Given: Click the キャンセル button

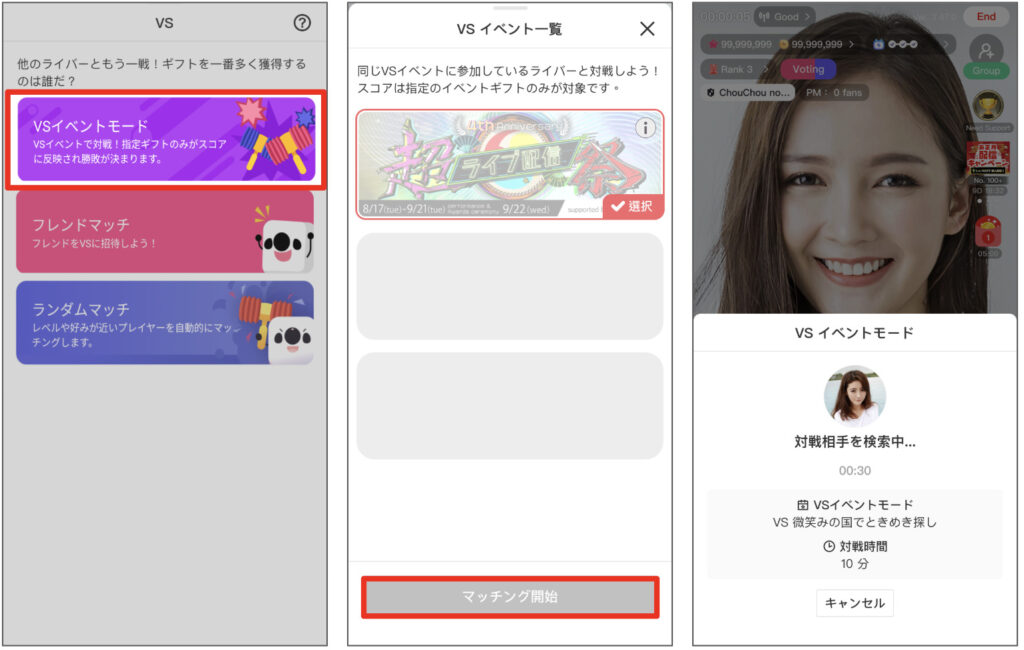Looking at the screenshot, I should click(x=855, y=603).
